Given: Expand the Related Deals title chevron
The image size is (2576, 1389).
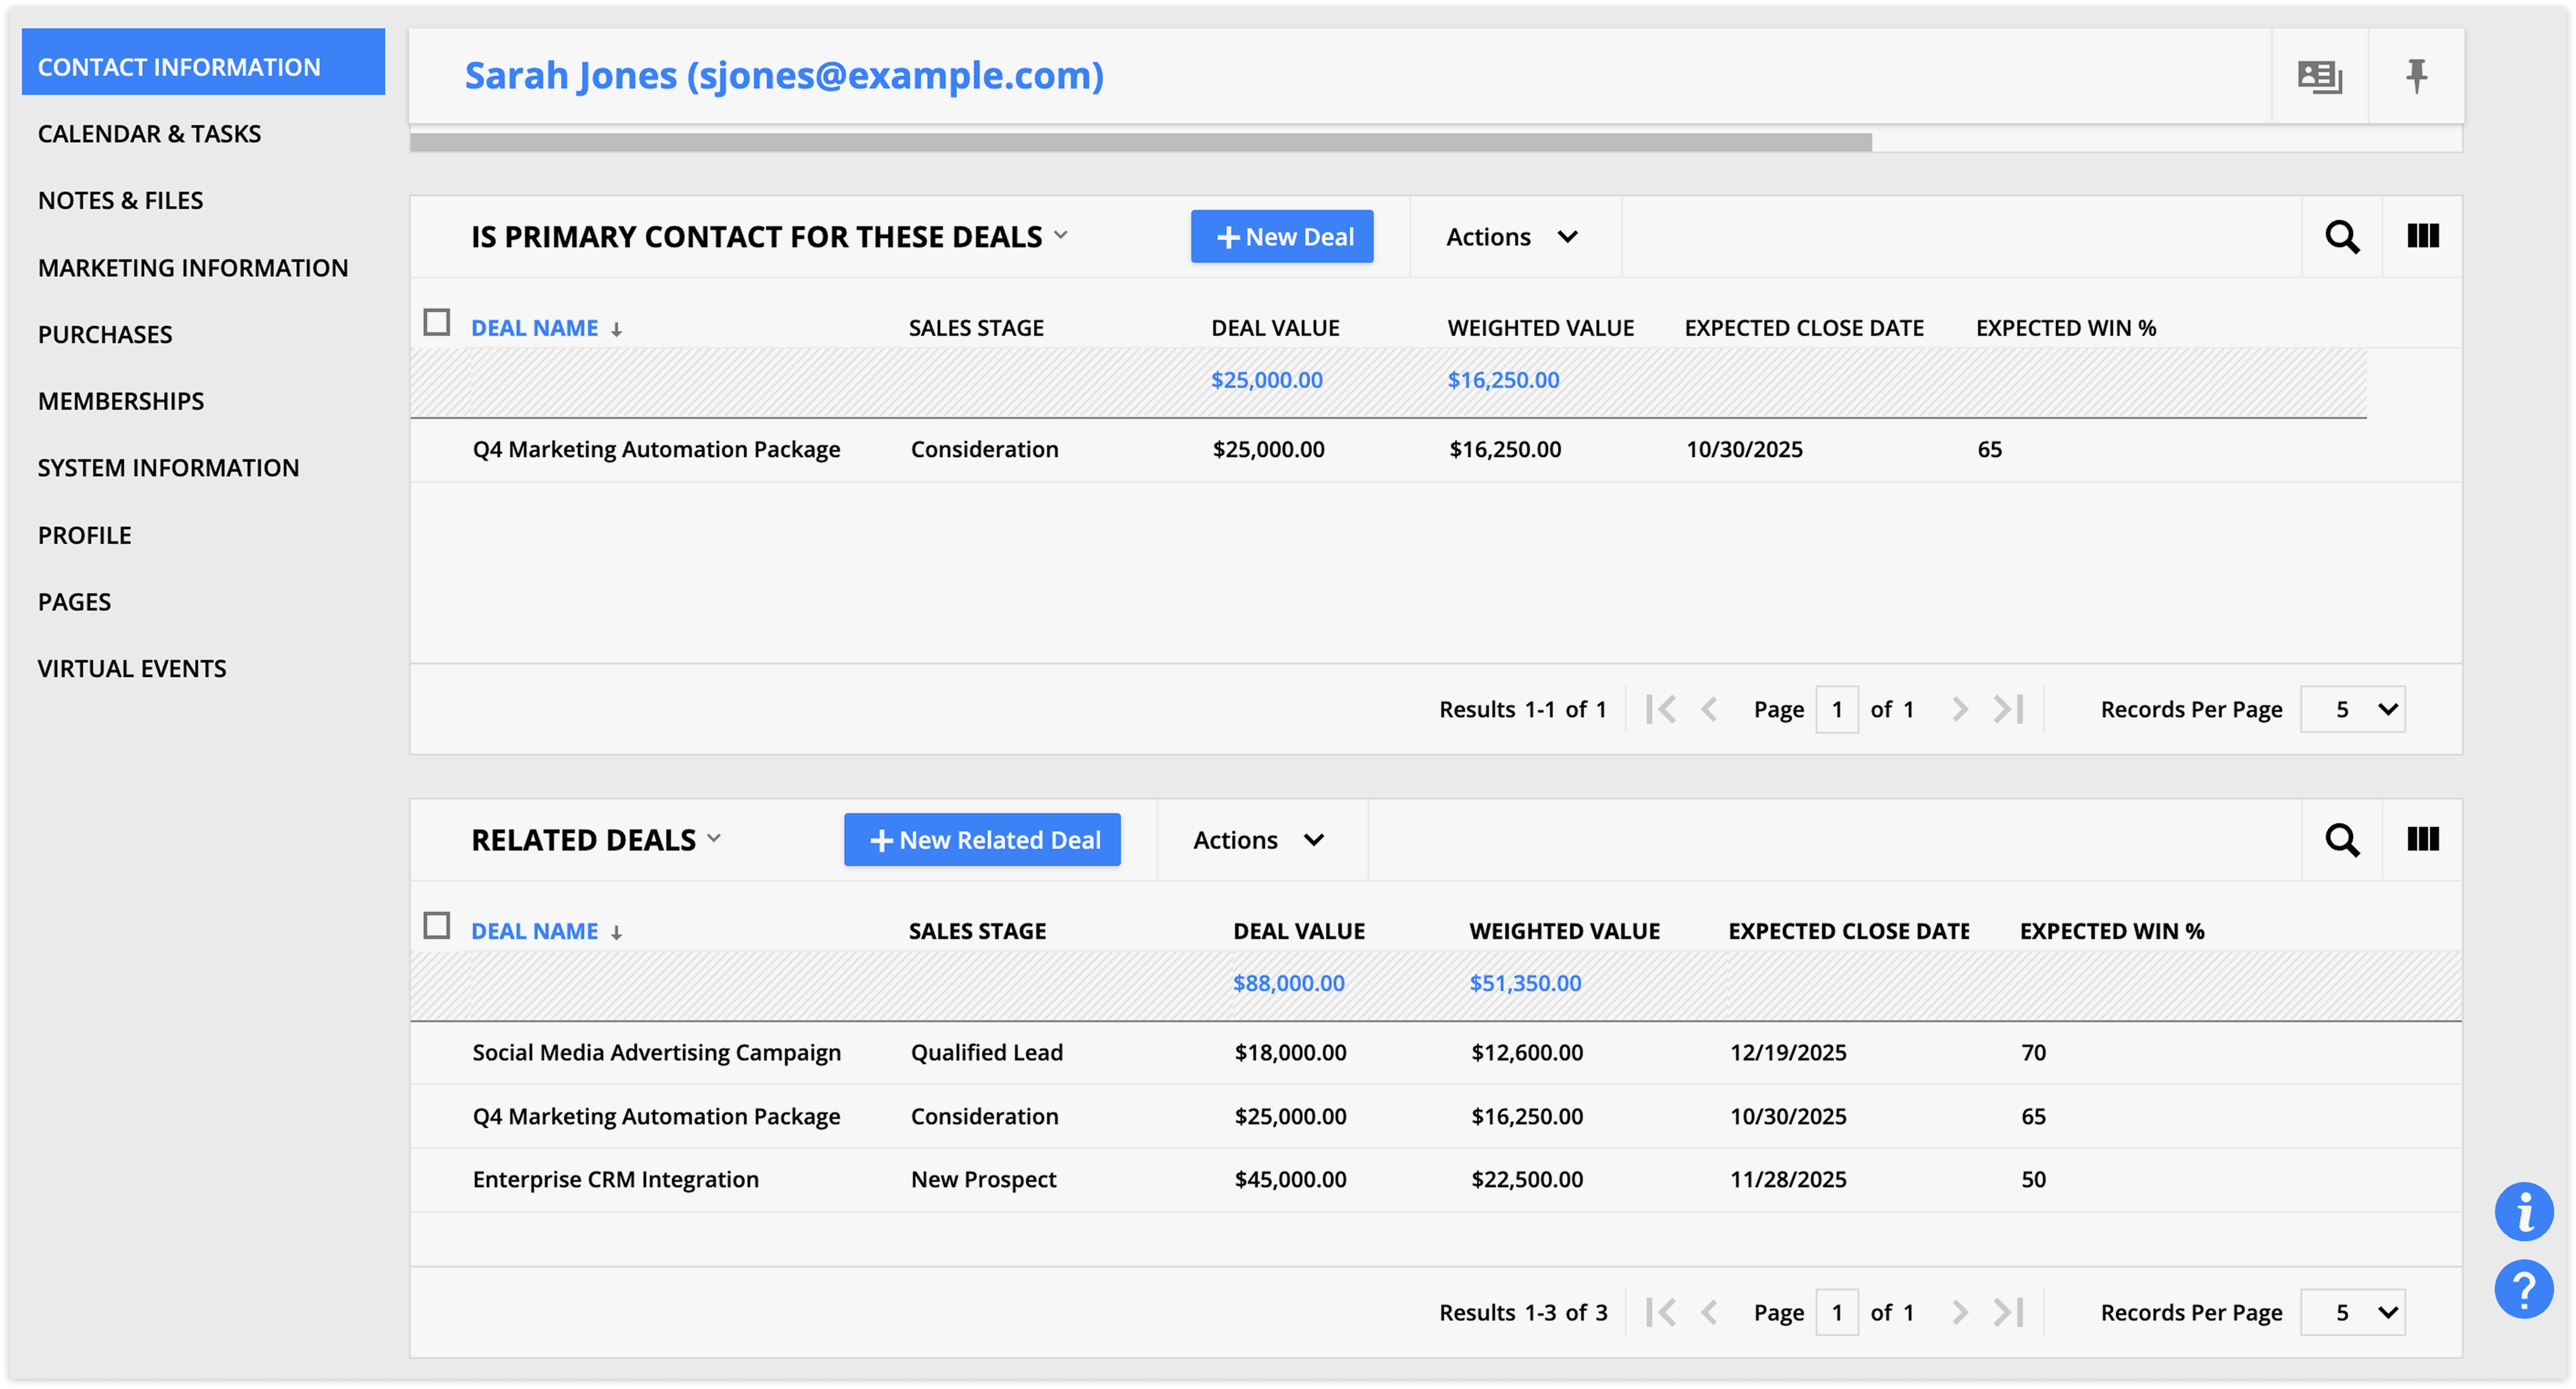Looking at the screenshot, I should coord(714,838).
